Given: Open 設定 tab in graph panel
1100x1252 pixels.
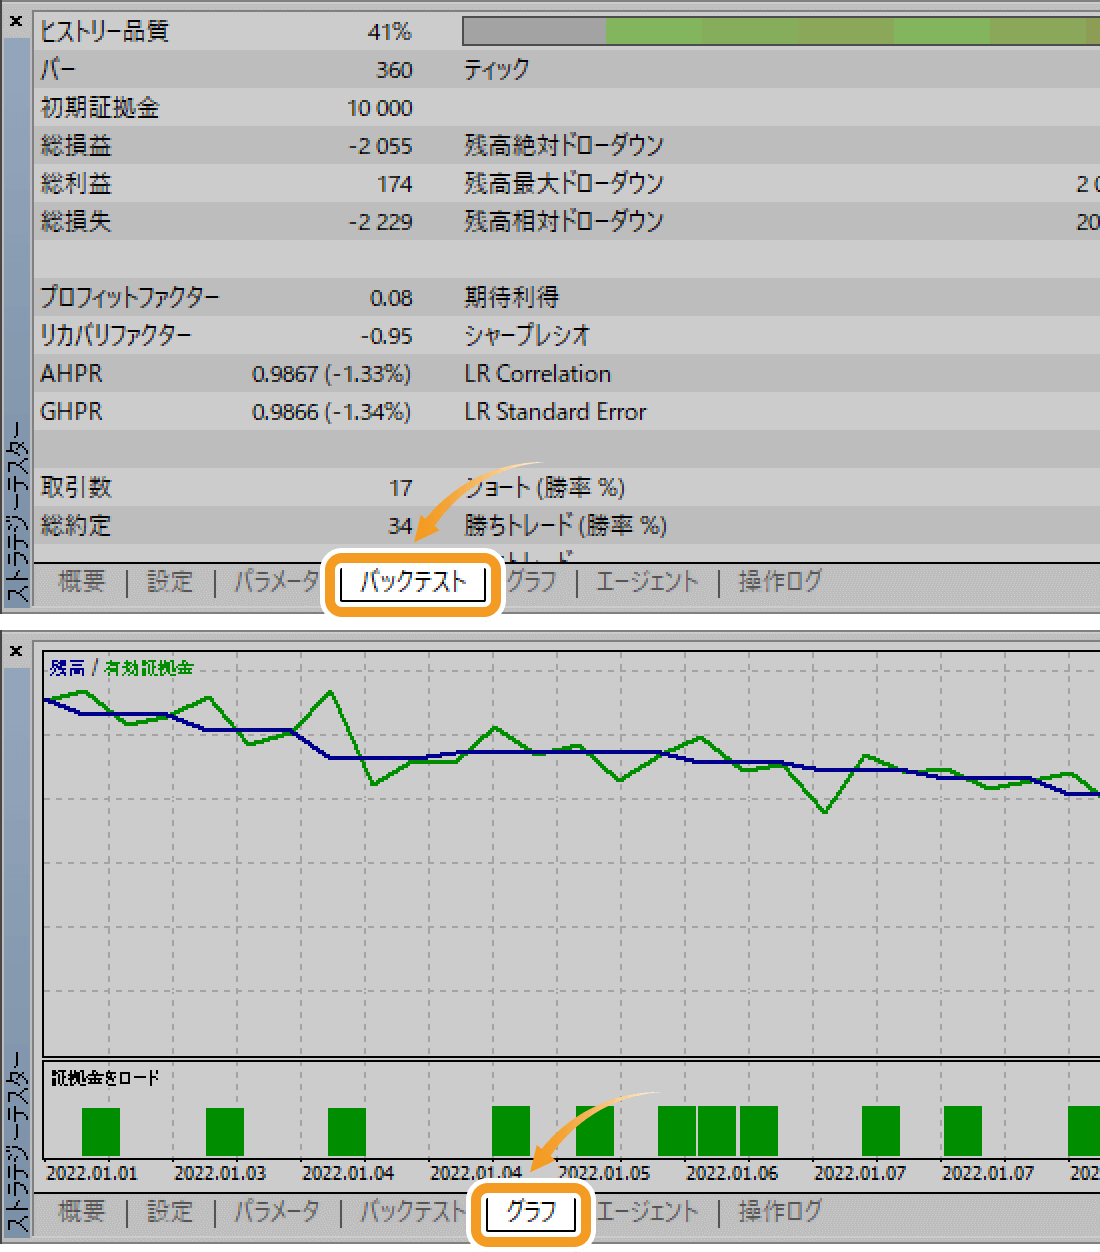Looking at the screenshot, I should pos(169,1211).
